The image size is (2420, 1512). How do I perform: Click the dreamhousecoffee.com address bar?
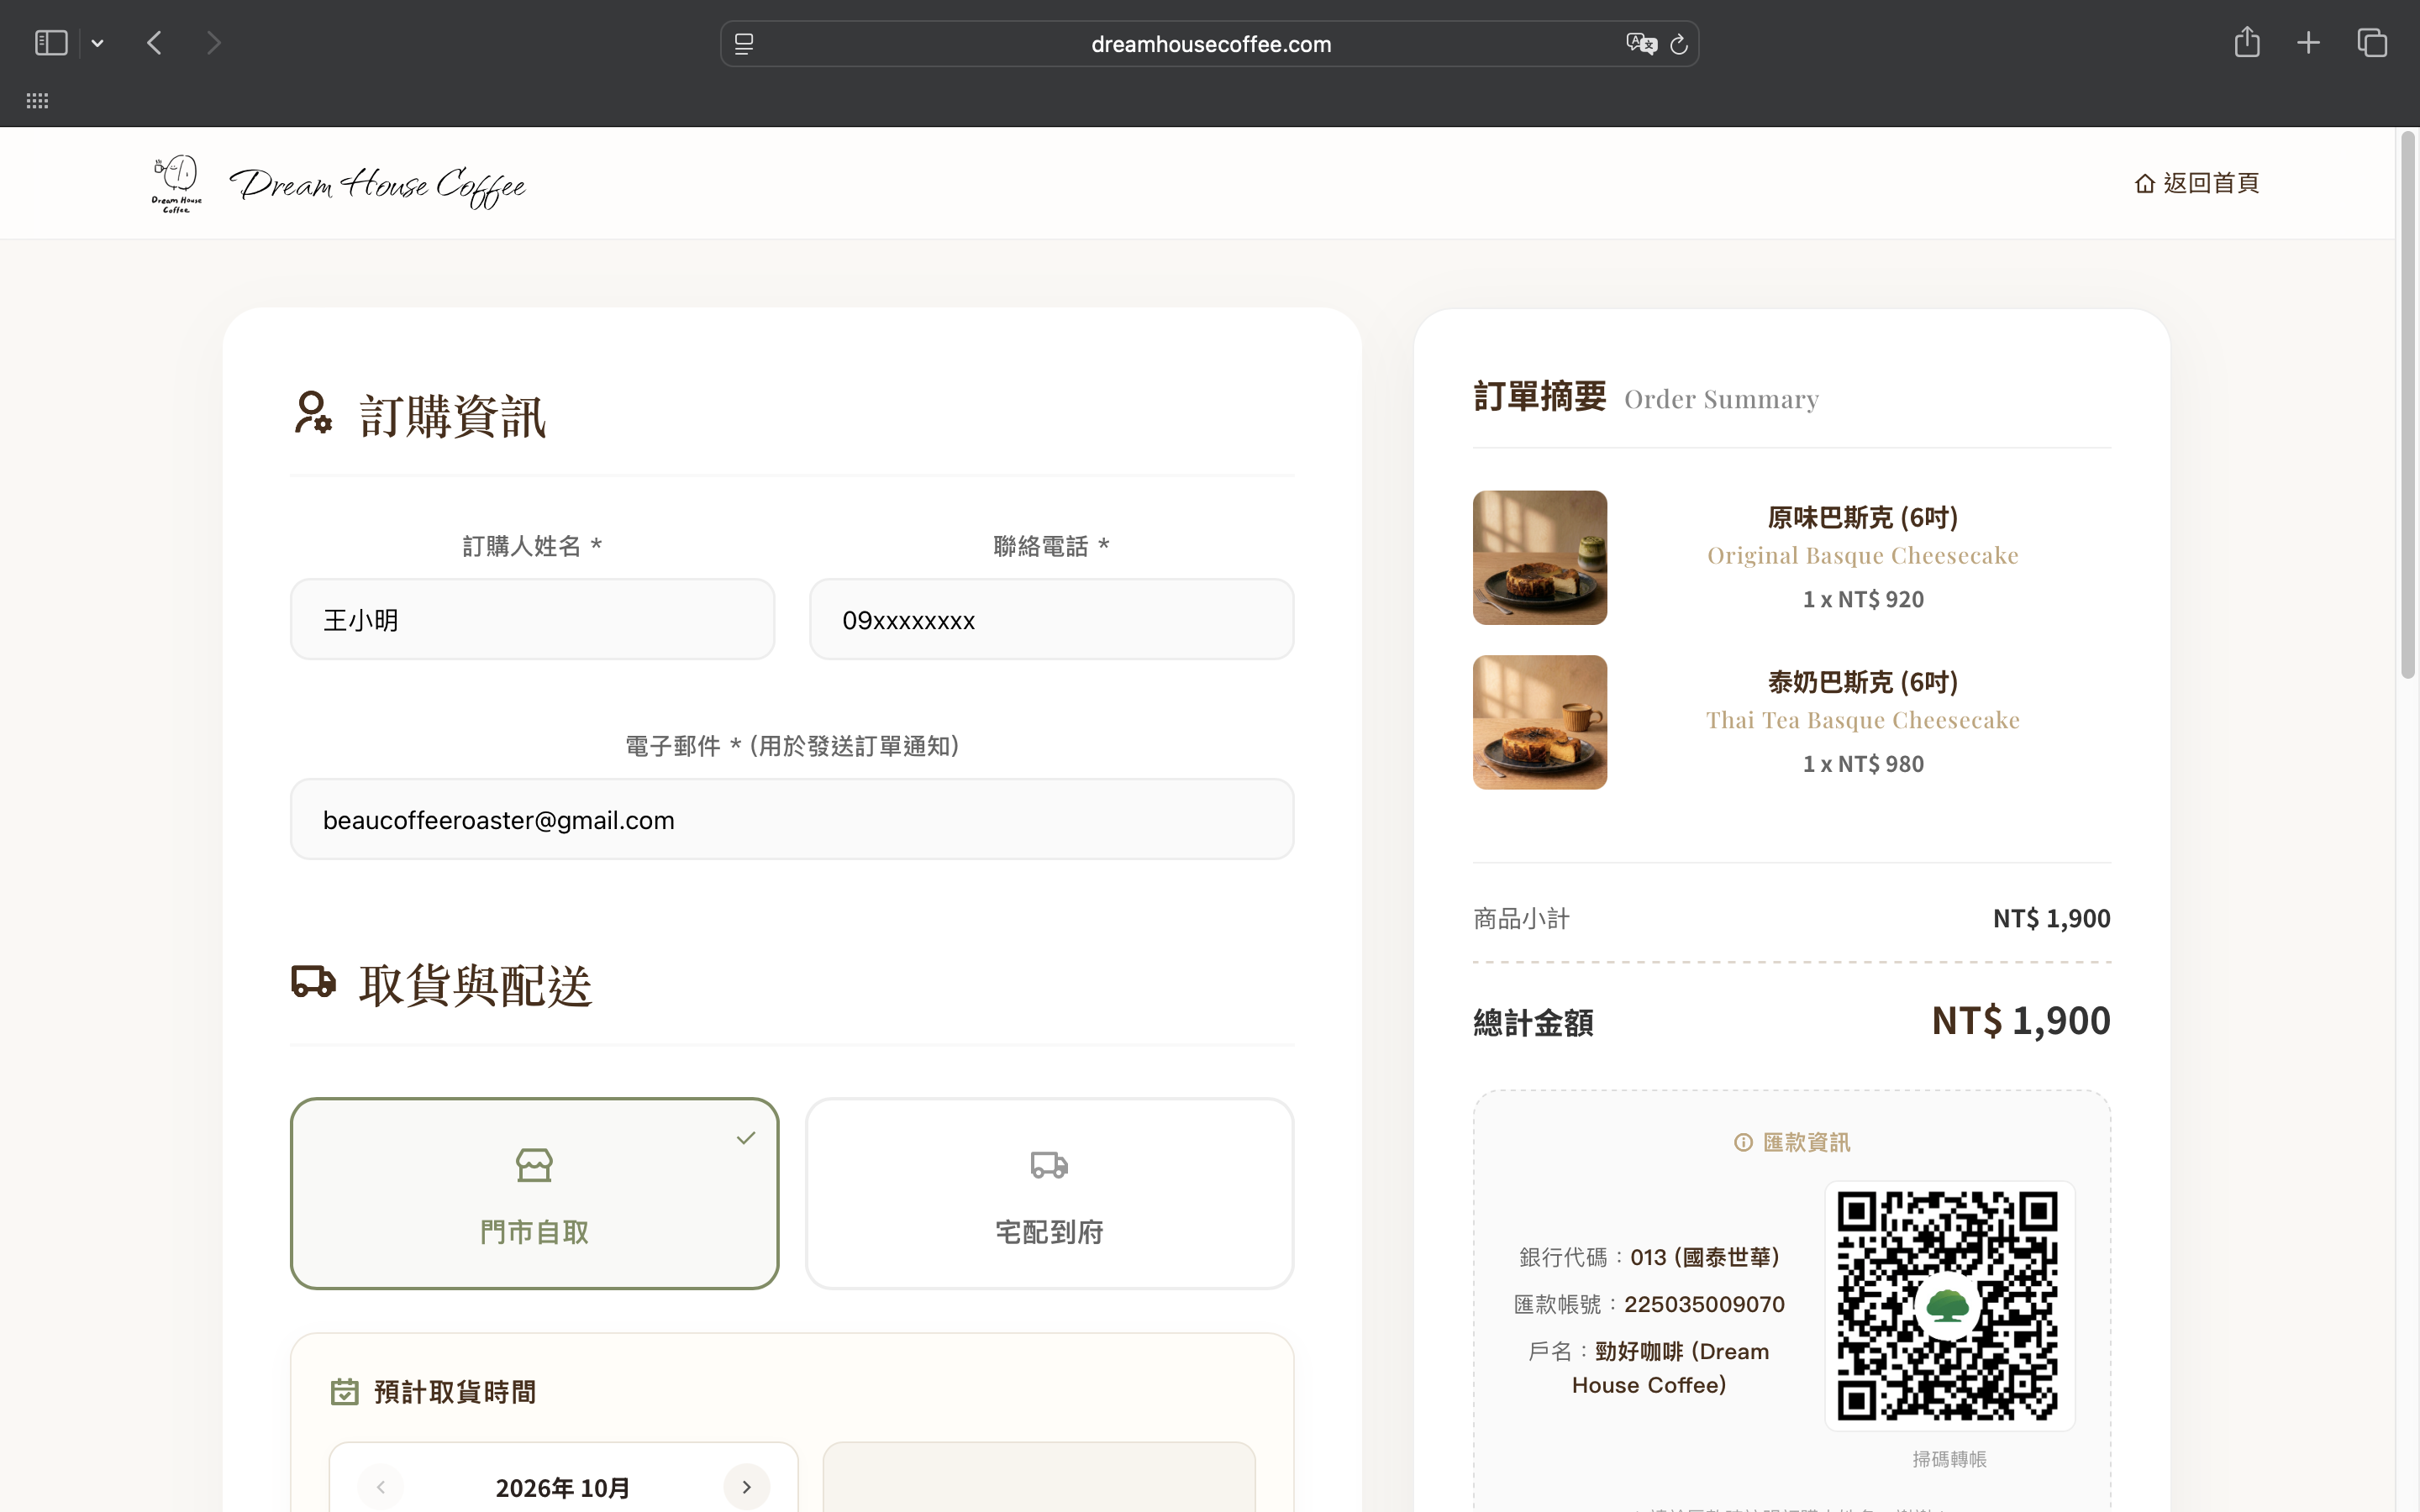coord(1209,44)
